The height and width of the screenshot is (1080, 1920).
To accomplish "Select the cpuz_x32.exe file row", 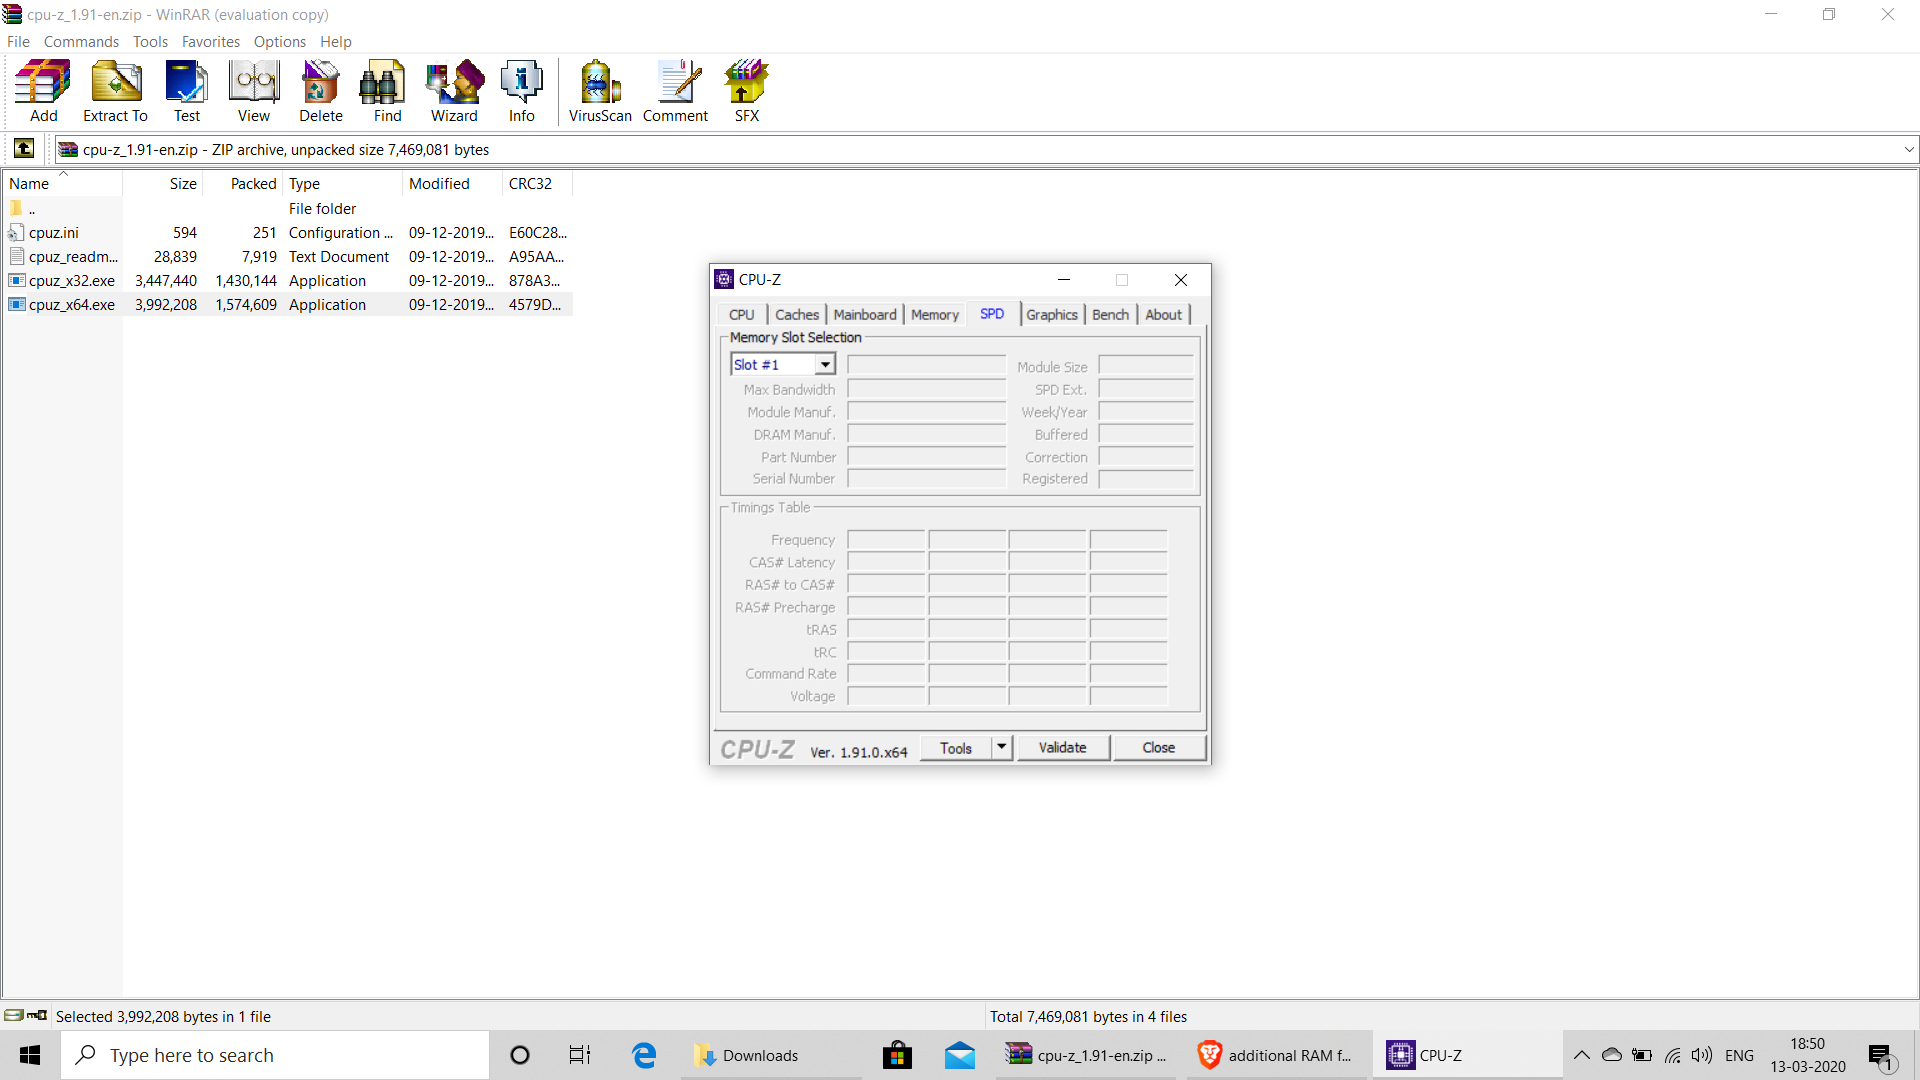I will 72,281.
